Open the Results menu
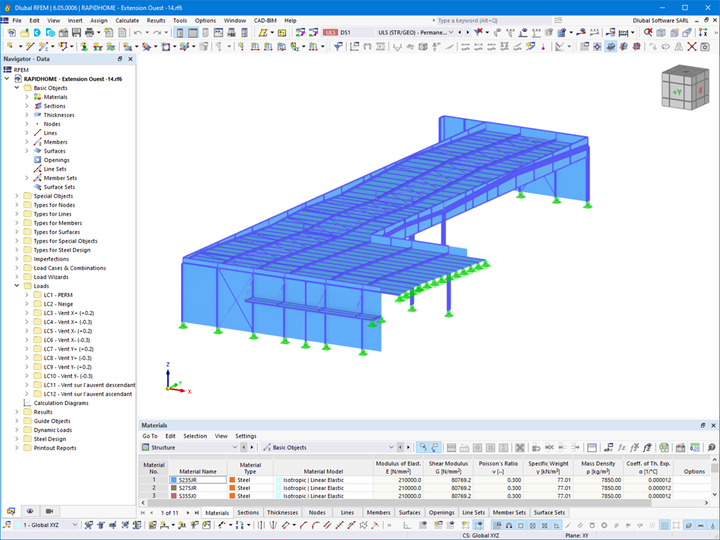720x540 pixels. [156, 21]
